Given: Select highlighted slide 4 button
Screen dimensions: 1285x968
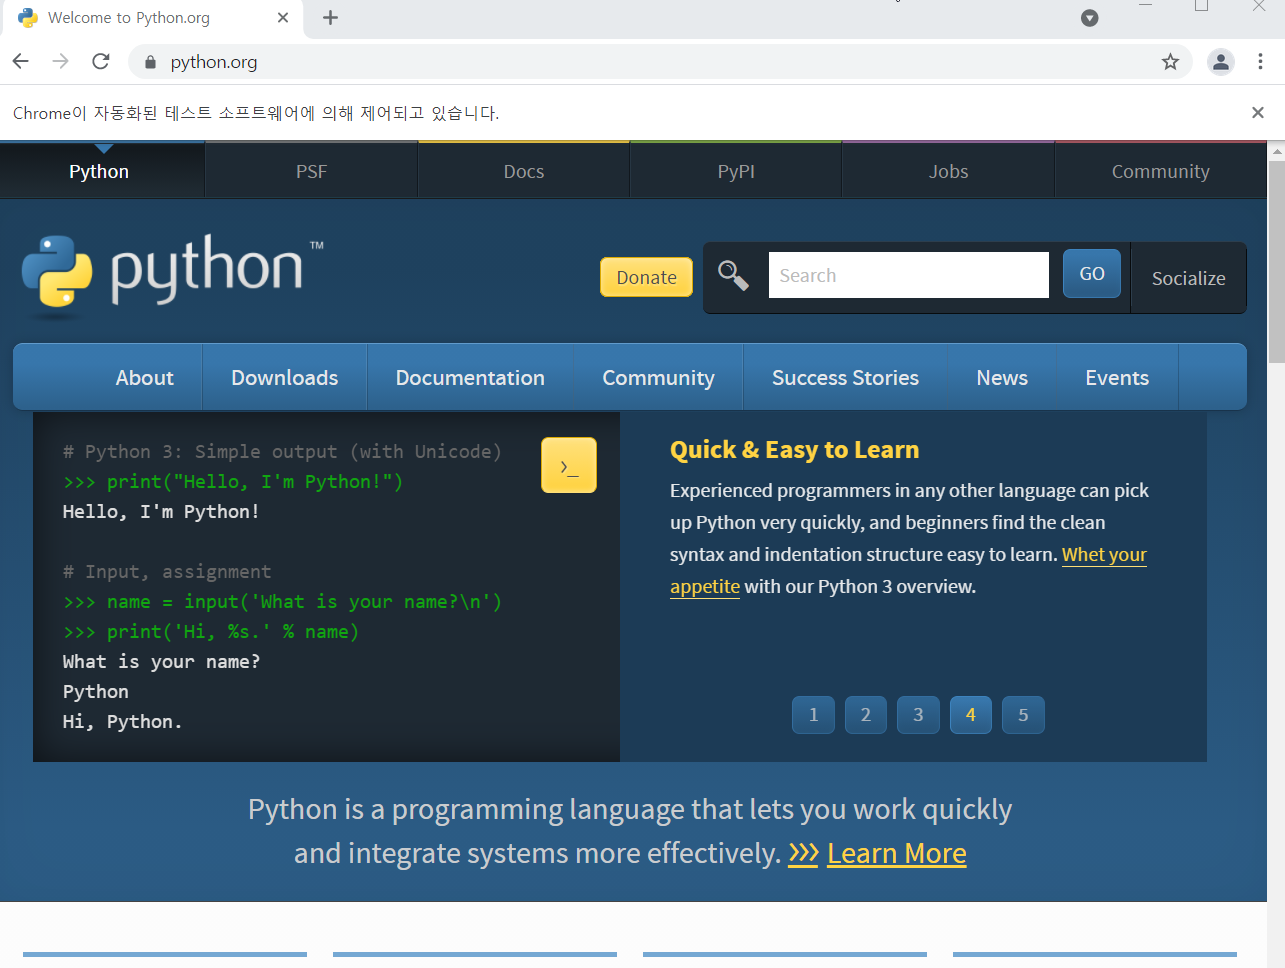Looking at the screenshot, I should click(x=970, y=715).
